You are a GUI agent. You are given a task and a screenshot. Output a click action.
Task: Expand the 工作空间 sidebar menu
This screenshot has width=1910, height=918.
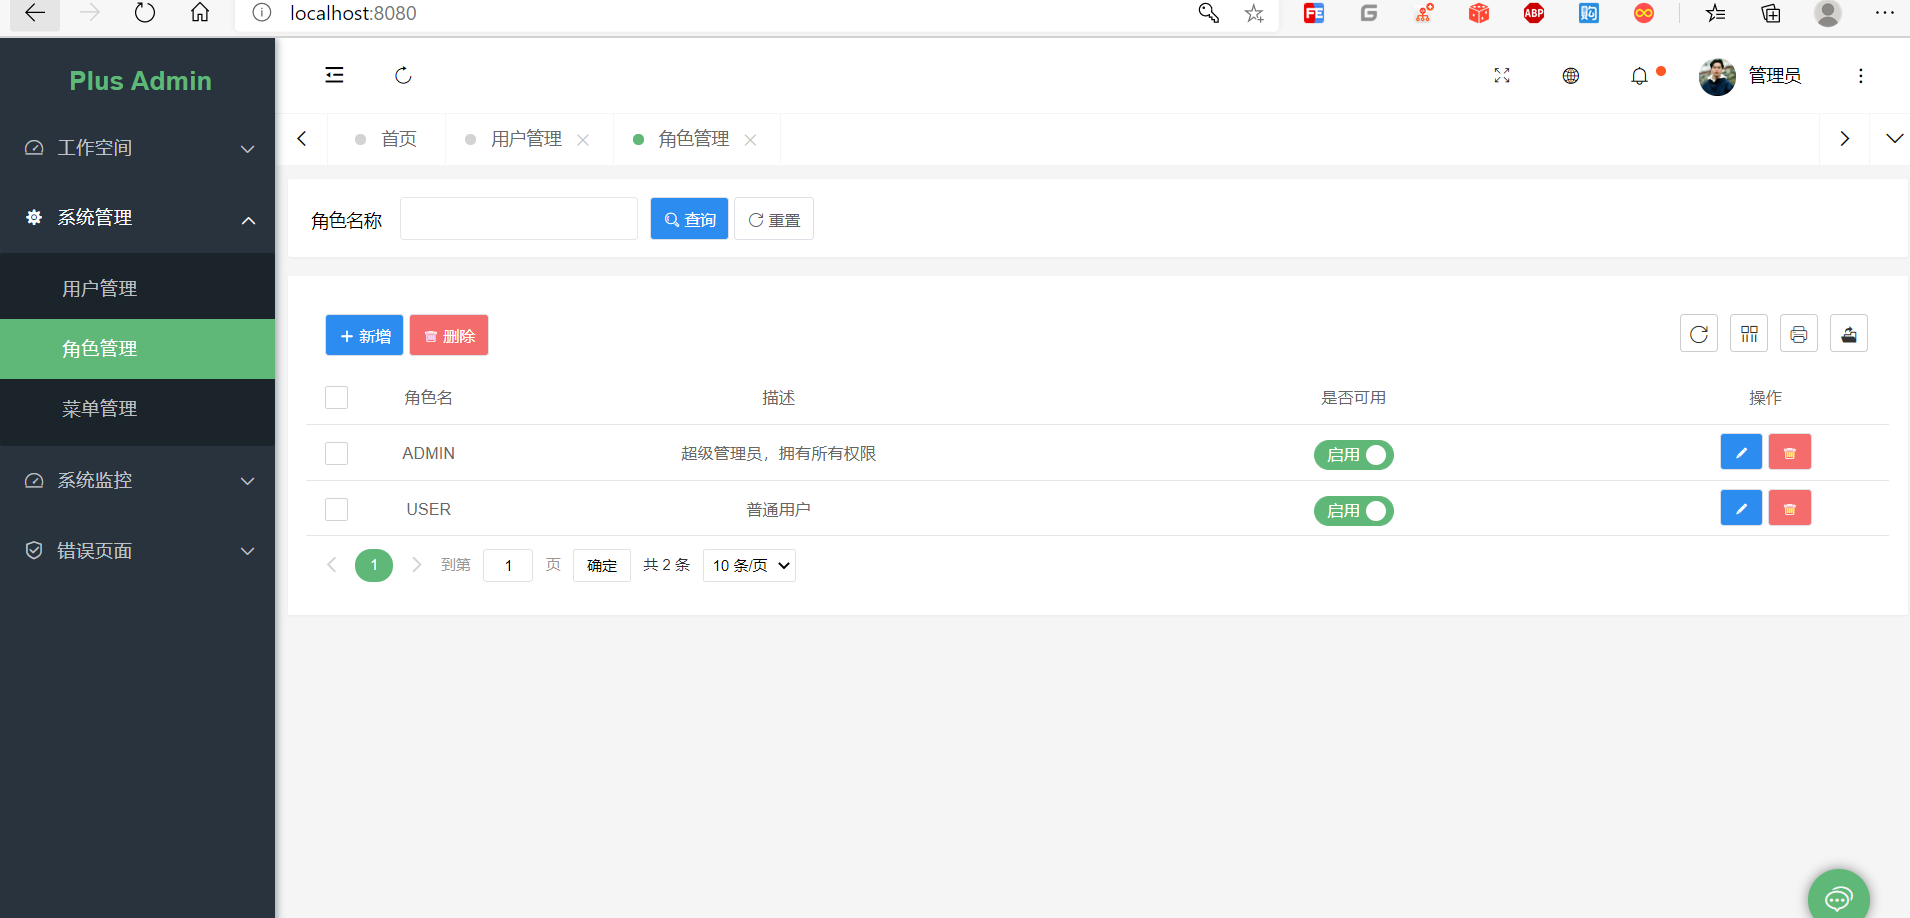(x=137, y=148)
